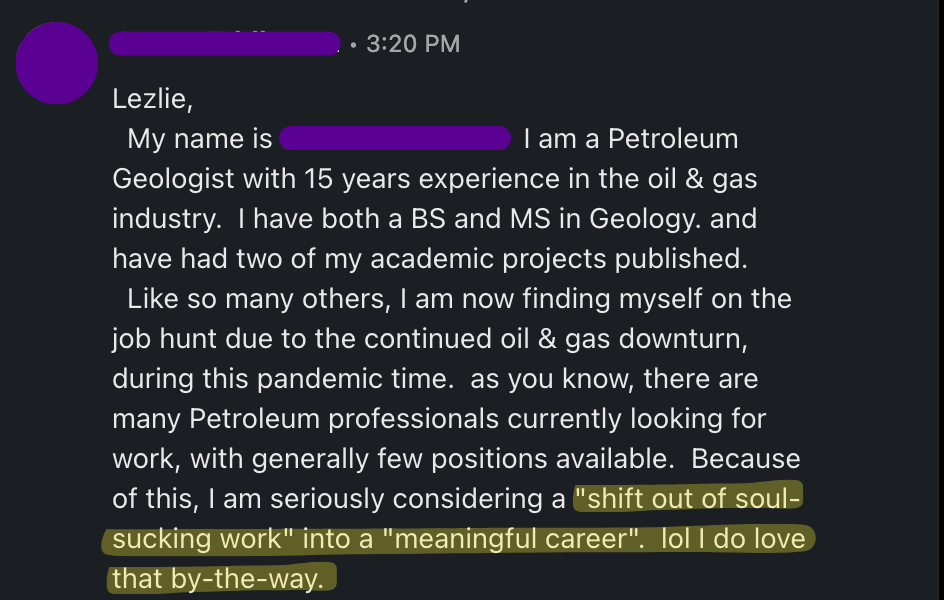Click the highlighted "that by-the-way." text
This screenshot has width=944, height=600.
[217, 579]
